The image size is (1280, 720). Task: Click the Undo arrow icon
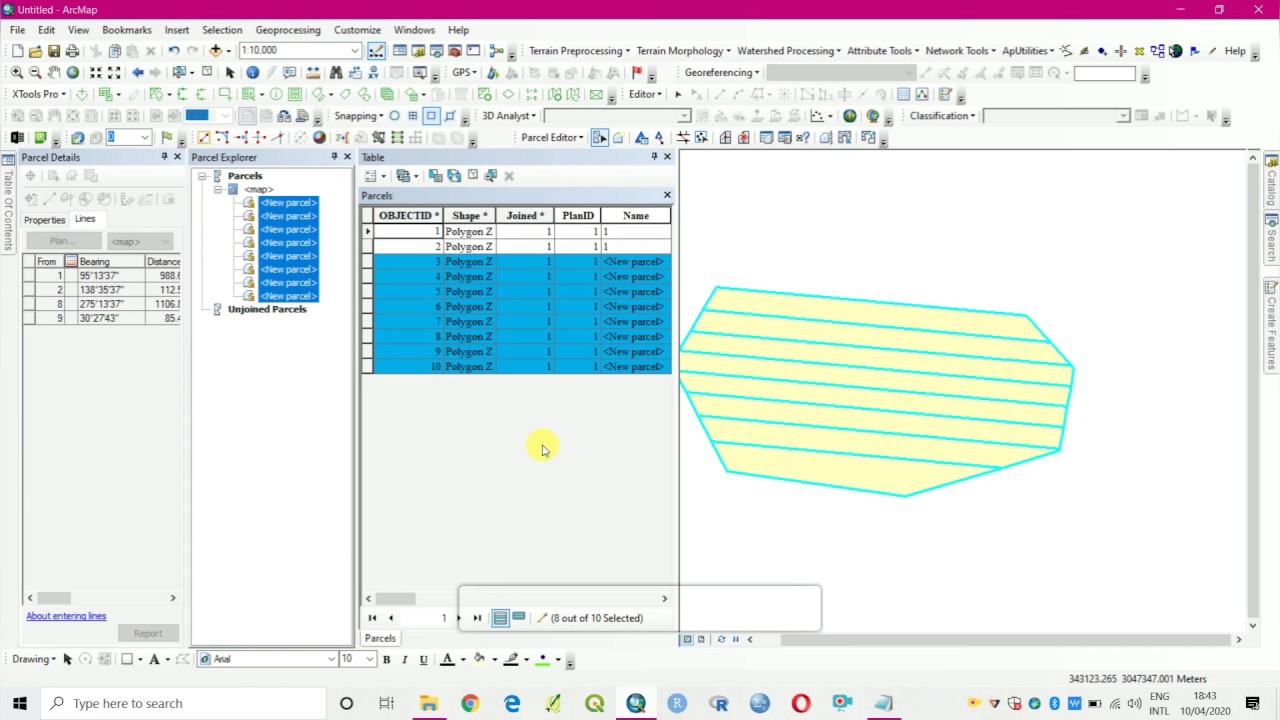[x=173, y=51]
